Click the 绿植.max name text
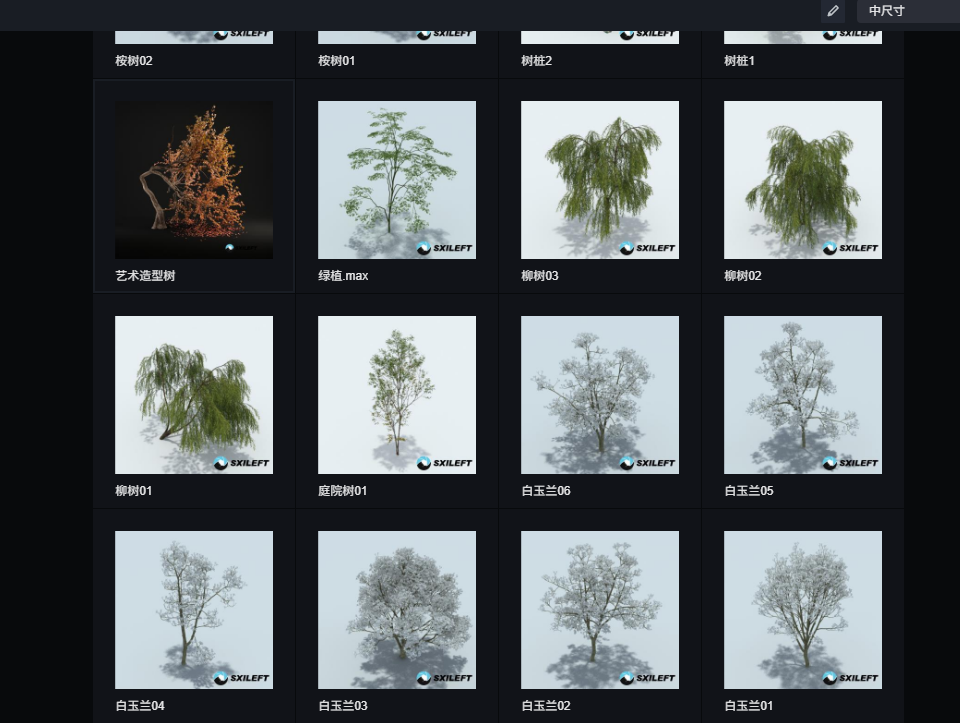Screen dimensions: 960x723 (343, 275)
